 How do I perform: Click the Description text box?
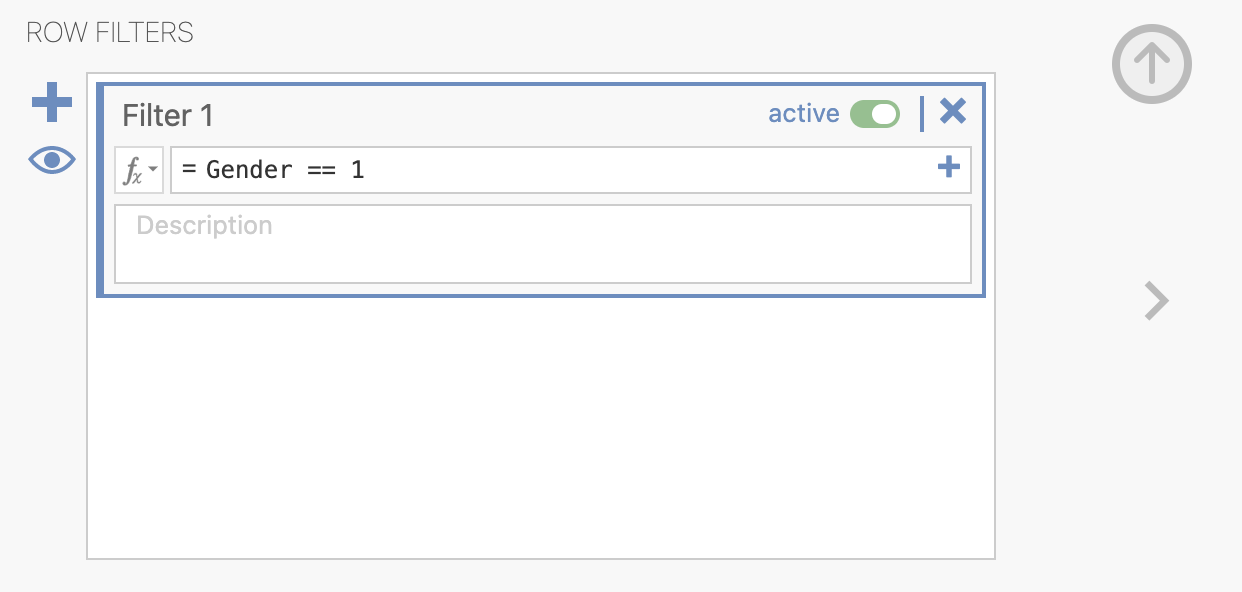point(542,244)
